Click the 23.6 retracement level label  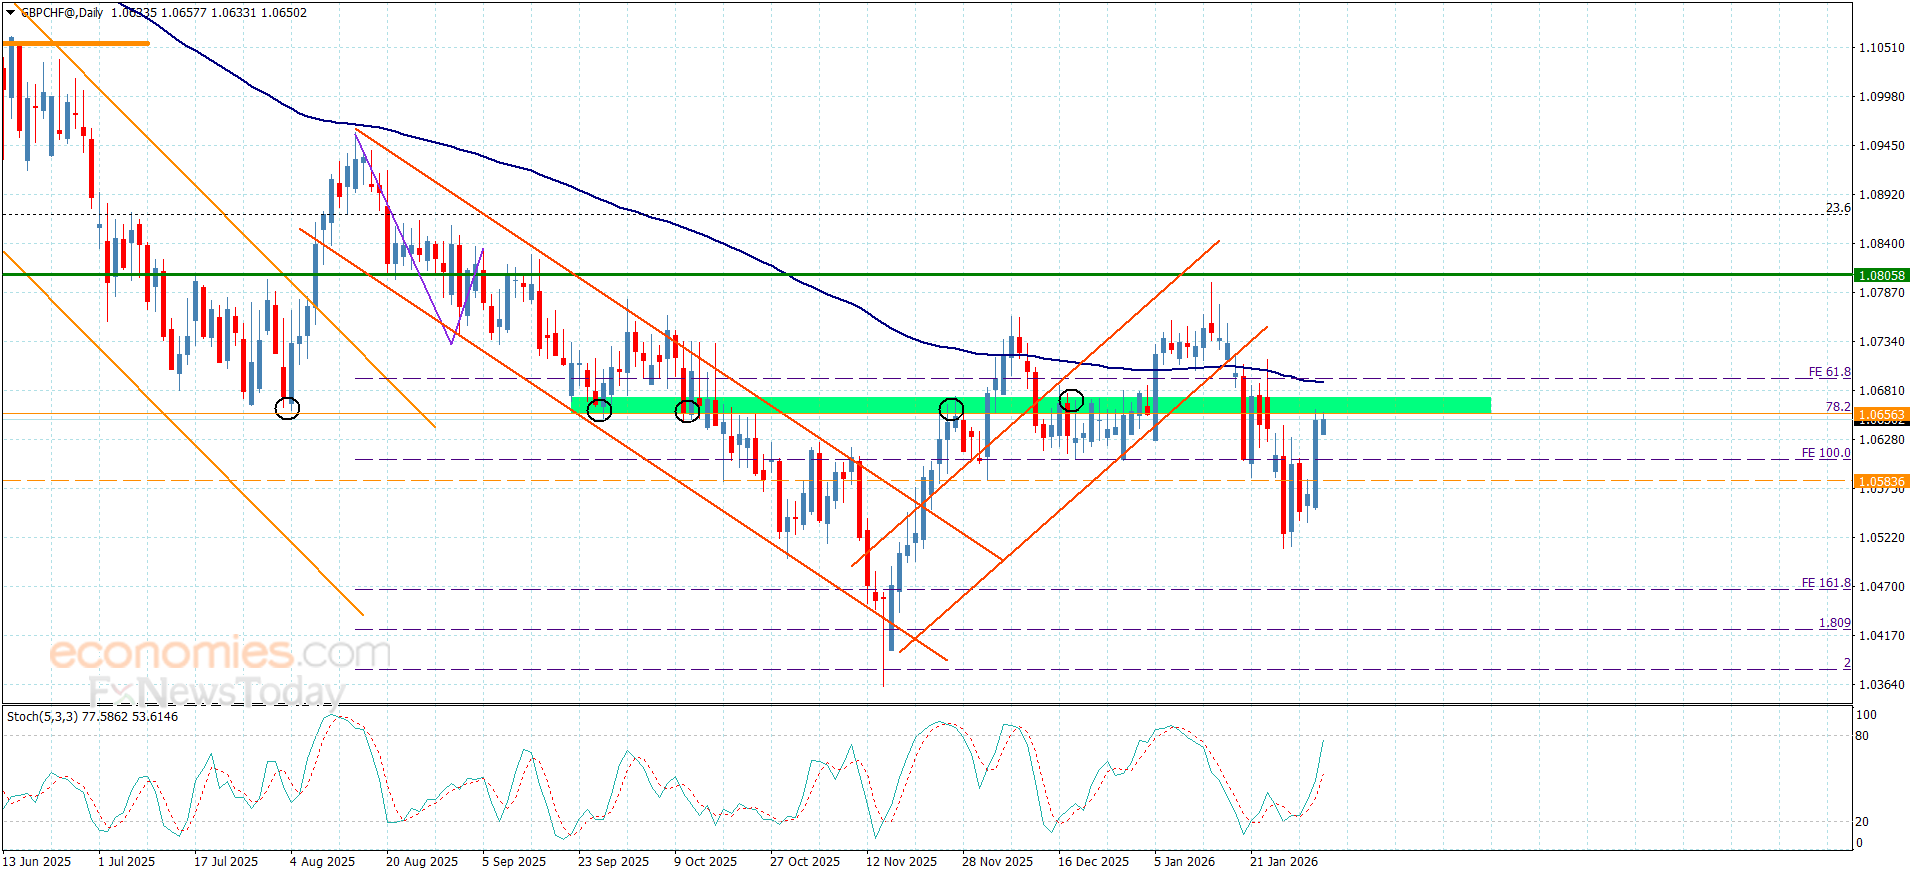pos(1838,208)
